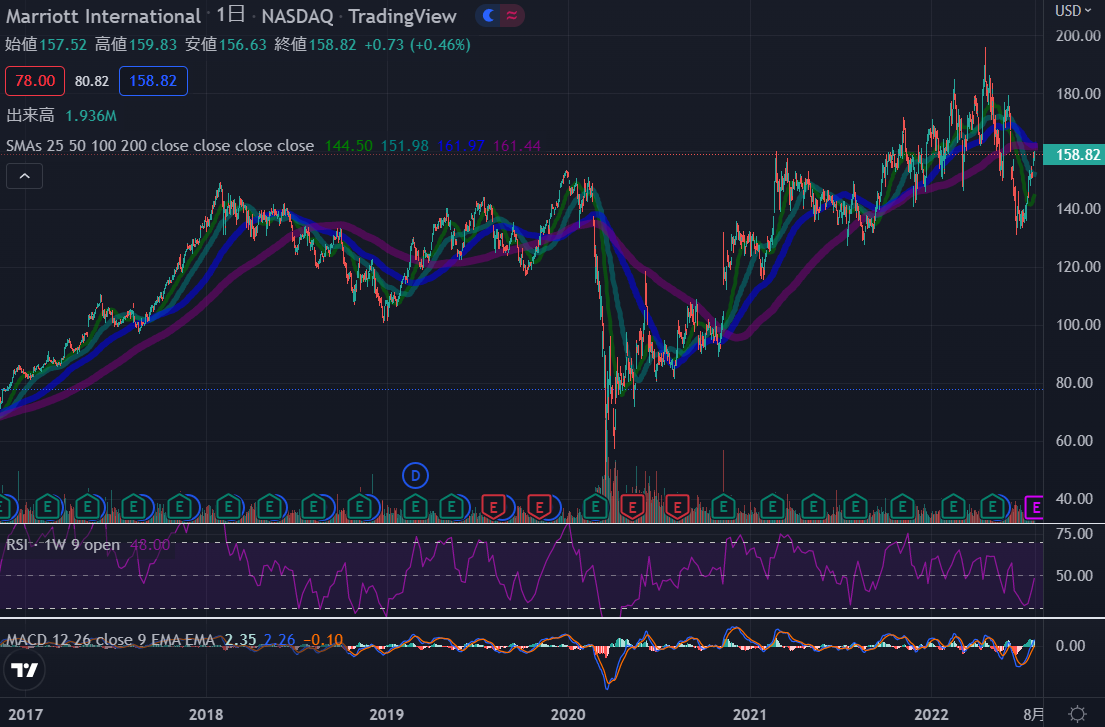Image resolution: width=1105 pixels, height=727 pixels.
Task: Open the magenta upcoming earnings E marker
Action: tap(1036, 507)
